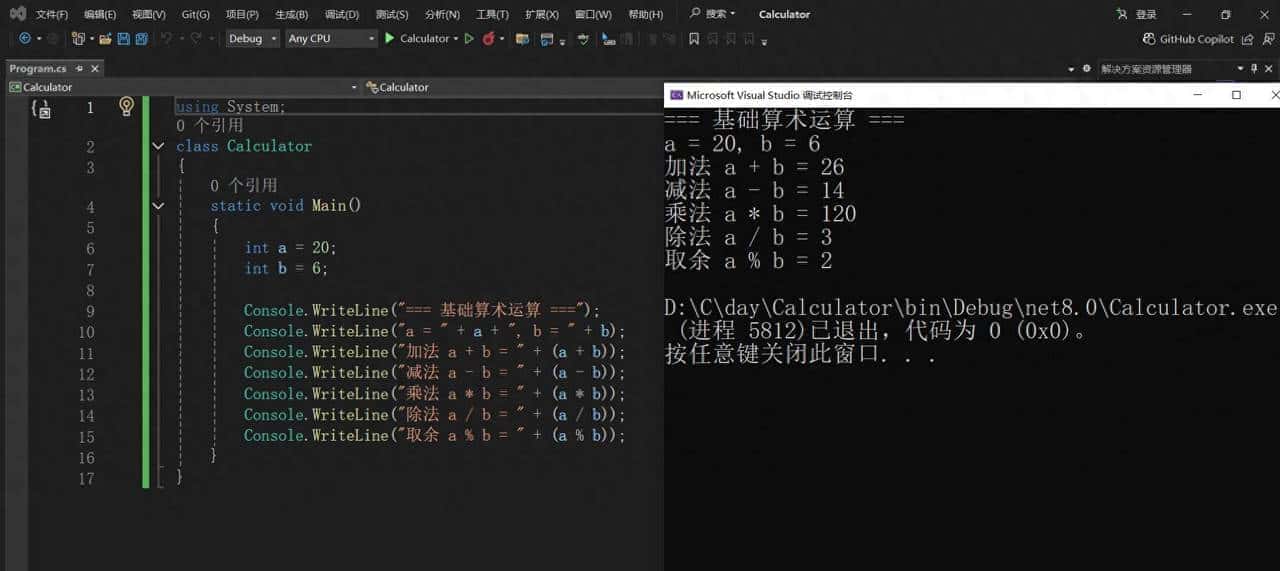Viewport: 1280px width, 571px height.
Task: Open the 窗口(W) menu
Action: [x=593, y=14]
